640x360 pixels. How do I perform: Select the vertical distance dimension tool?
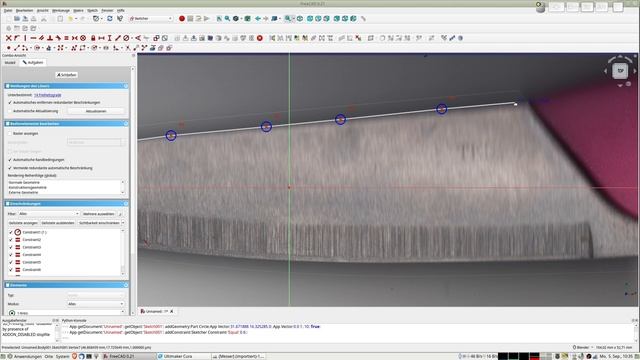(x=109, y=38)
